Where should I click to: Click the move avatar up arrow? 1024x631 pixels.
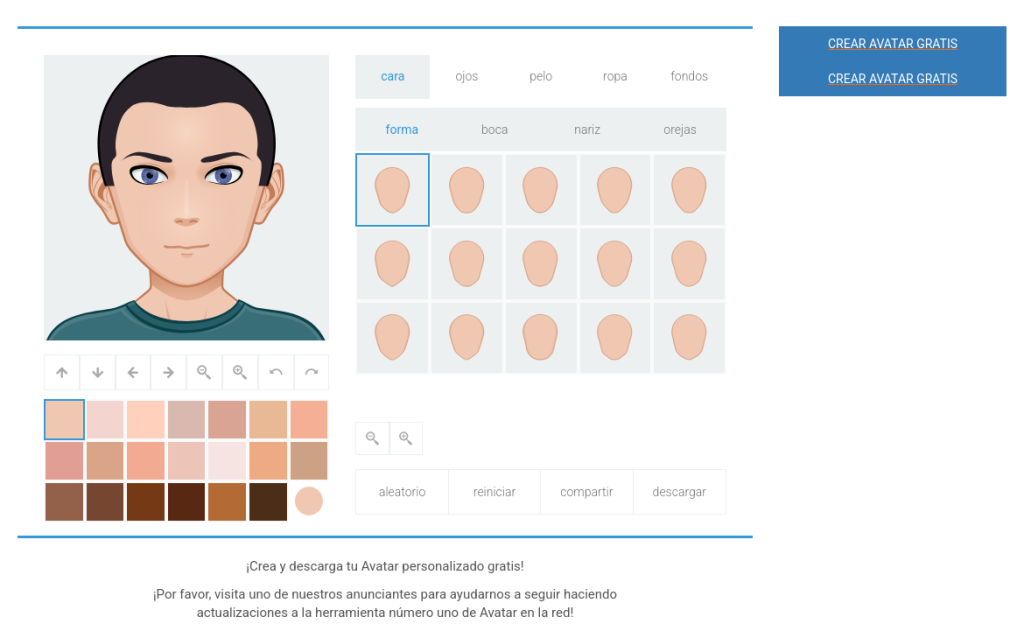click(x=62, y=373)
